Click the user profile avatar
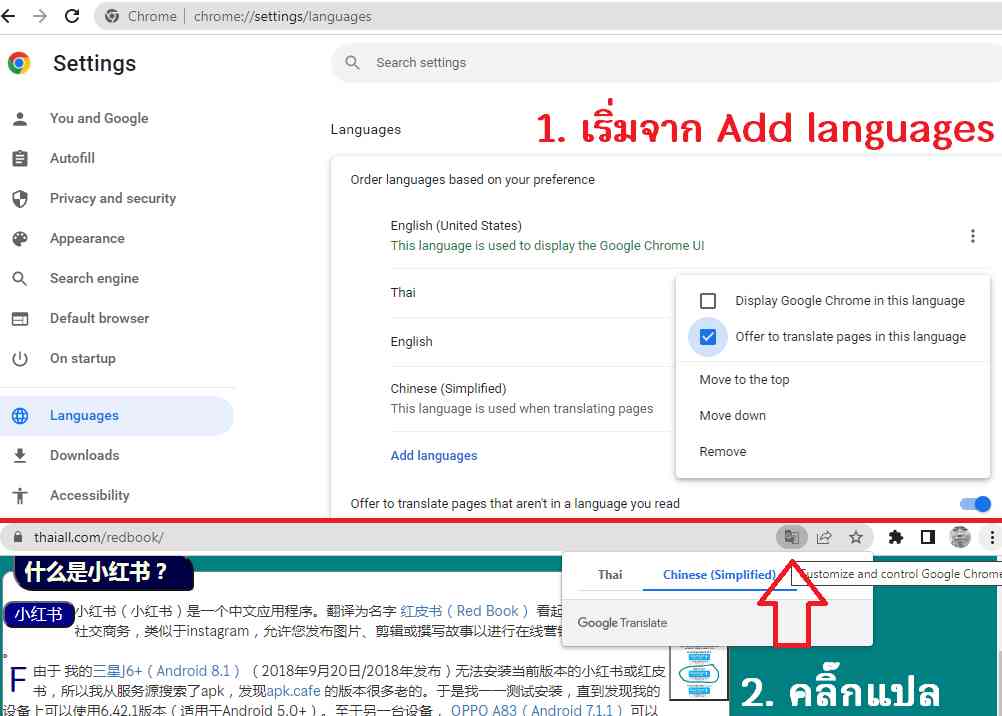This screenshot has height=716, width=1002. click(x=960, y=537)
